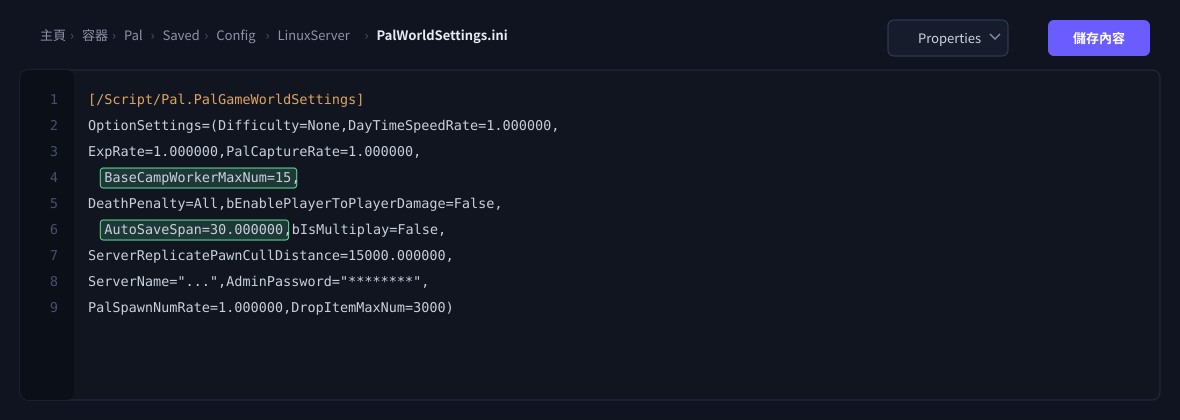Open the Properties language dropdown
The height and width of the screenshot is (420, 1180).
(947, 38)
